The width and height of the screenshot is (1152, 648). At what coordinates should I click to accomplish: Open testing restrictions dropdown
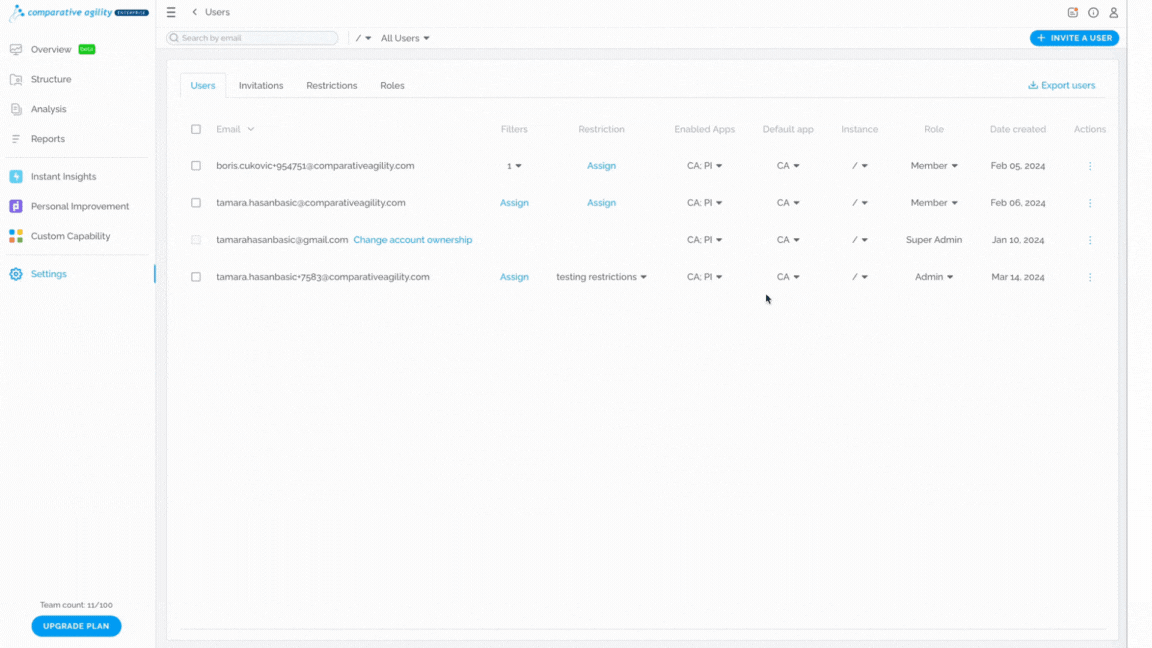click(x=601, y=277)
